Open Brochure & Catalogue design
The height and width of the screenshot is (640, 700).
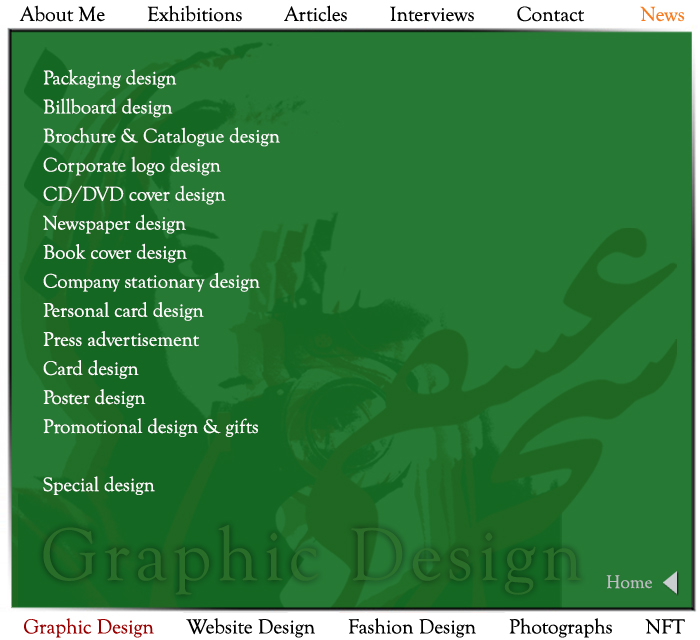161,137
